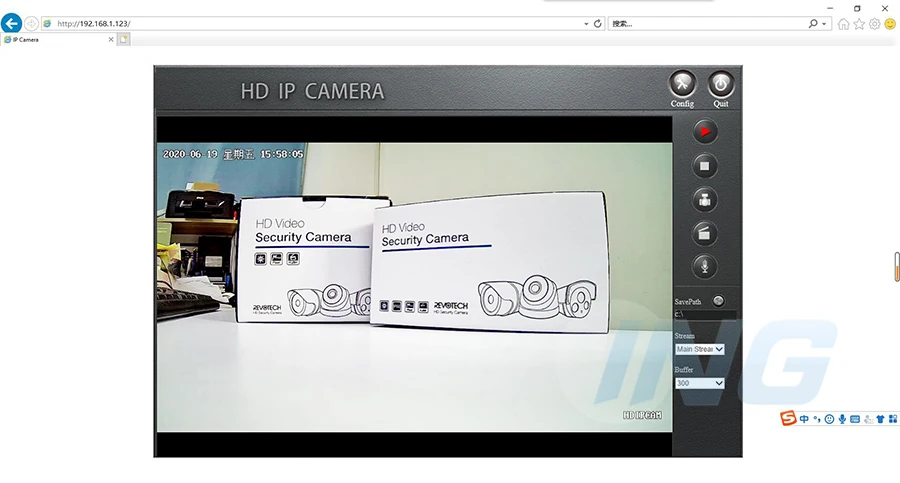Open browser Tools gear icon

click(874, 24)
